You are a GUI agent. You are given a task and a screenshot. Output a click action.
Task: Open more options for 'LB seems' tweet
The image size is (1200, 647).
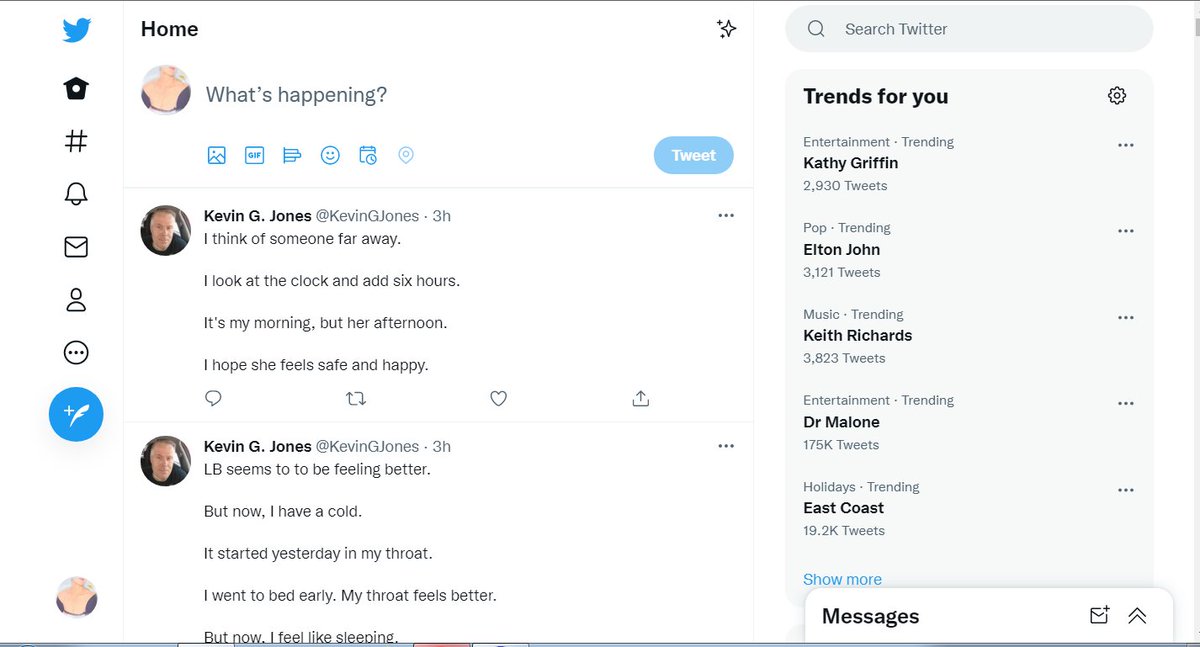click(x=726, y=446)
